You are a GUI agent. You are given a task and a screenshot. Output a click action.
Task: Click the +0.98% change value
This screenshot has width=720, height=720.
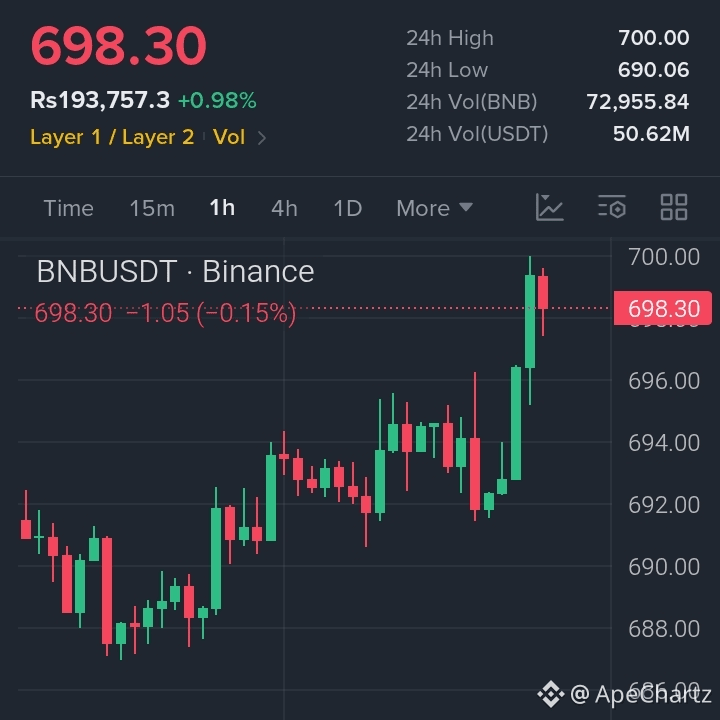(217, 101)
